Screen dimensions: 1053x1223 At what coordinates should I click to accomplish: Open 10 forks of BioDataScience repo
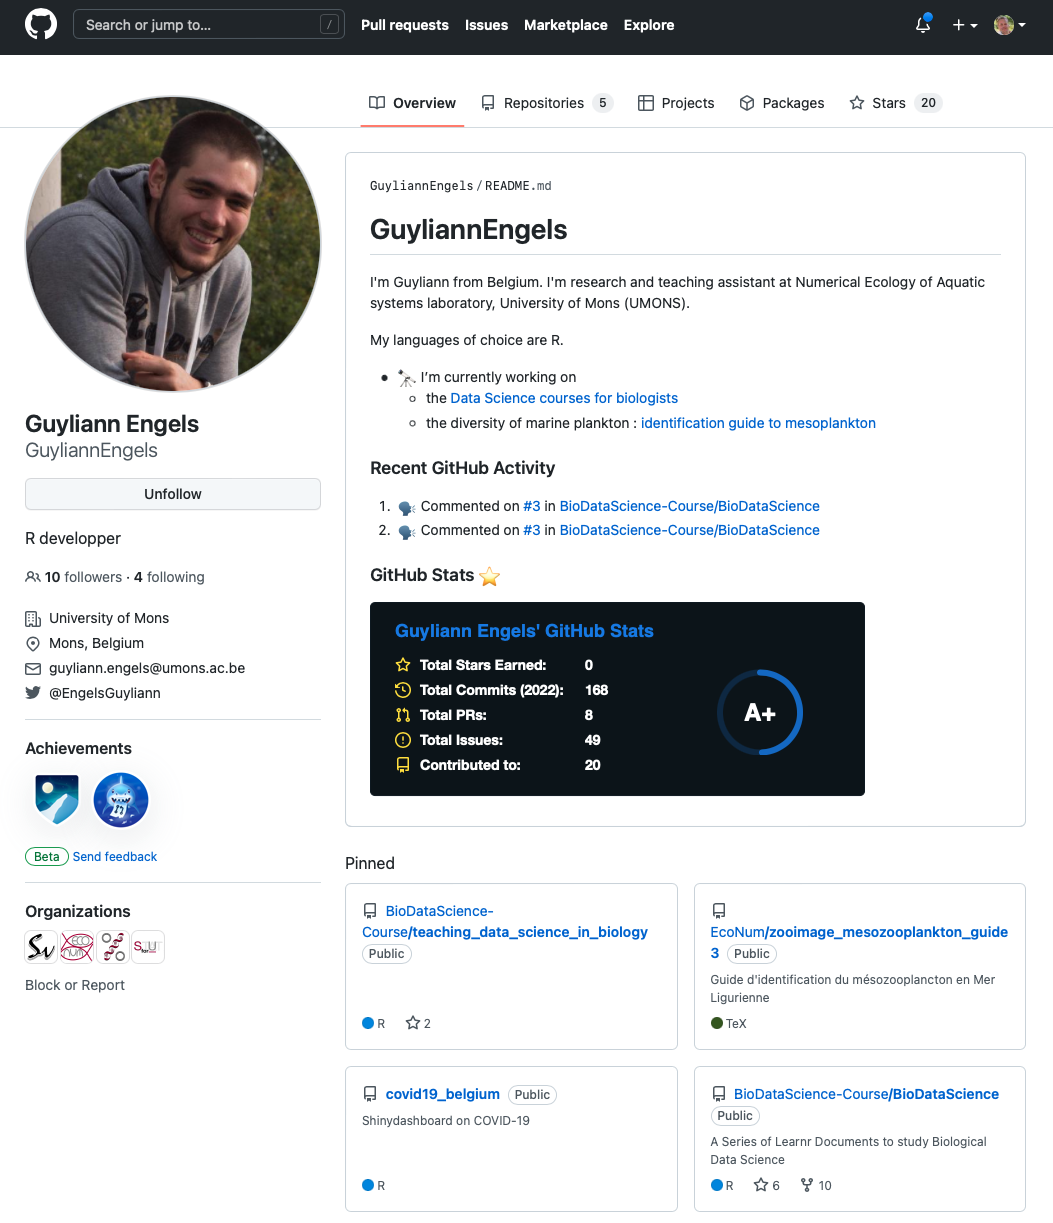tap(816, 1185)
